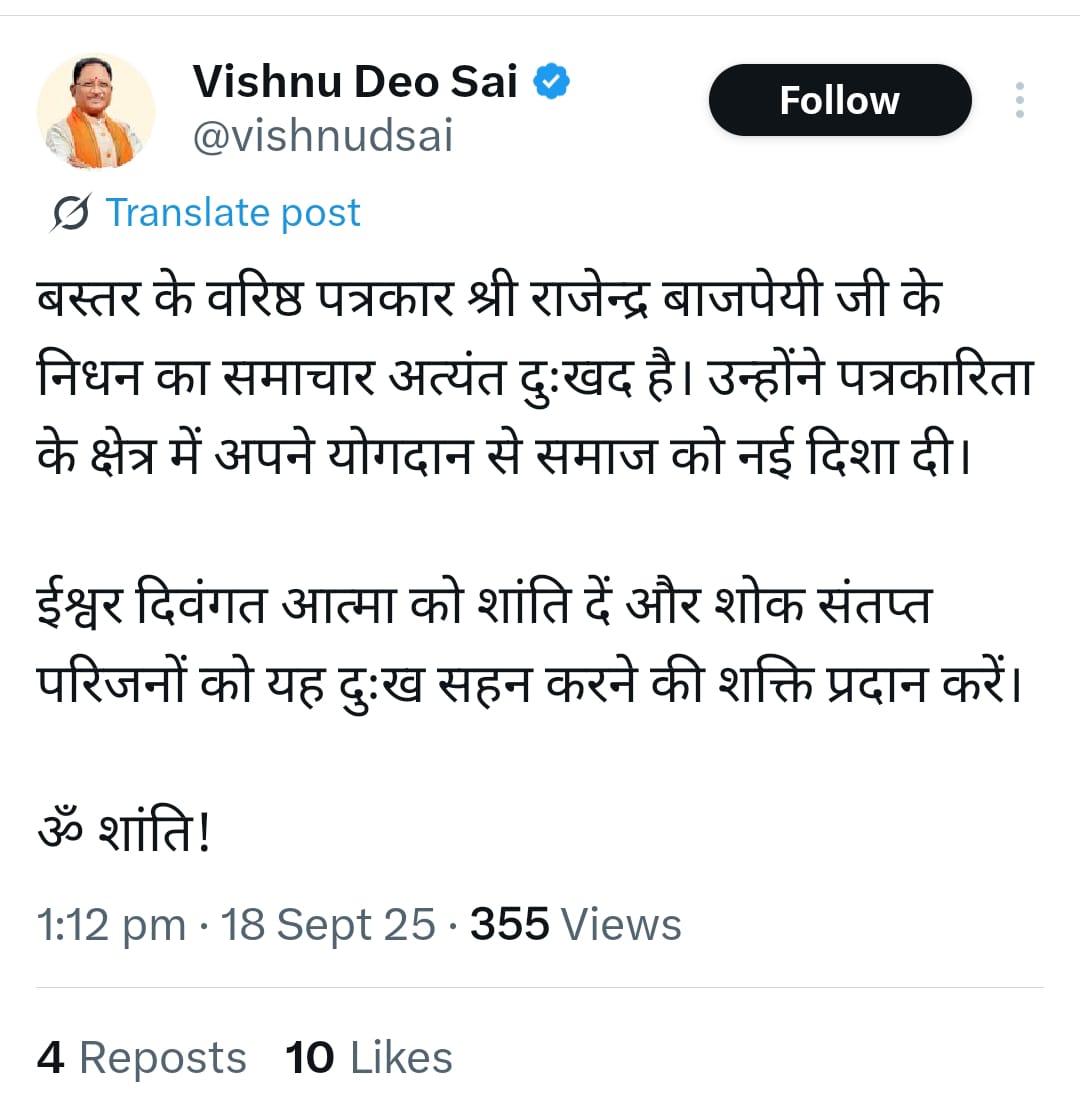This screenshot has width=1080, height=1109.
Task: Click the 18 Sept 25 date
Action: tap(329, 925)
